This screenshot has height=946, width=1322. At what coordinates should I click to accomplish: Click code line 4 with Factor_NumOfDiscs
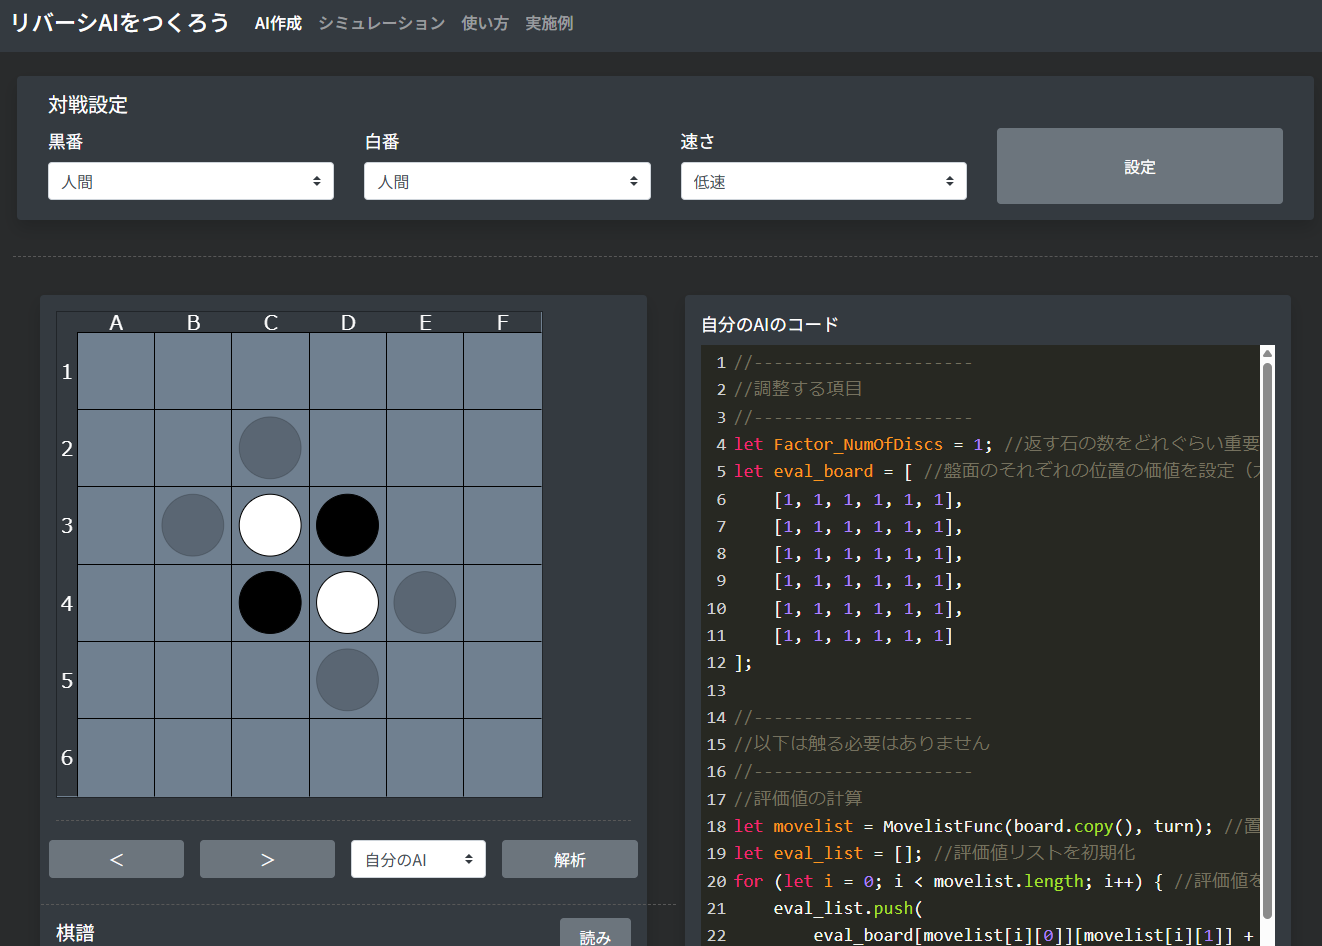click(997, 444)
